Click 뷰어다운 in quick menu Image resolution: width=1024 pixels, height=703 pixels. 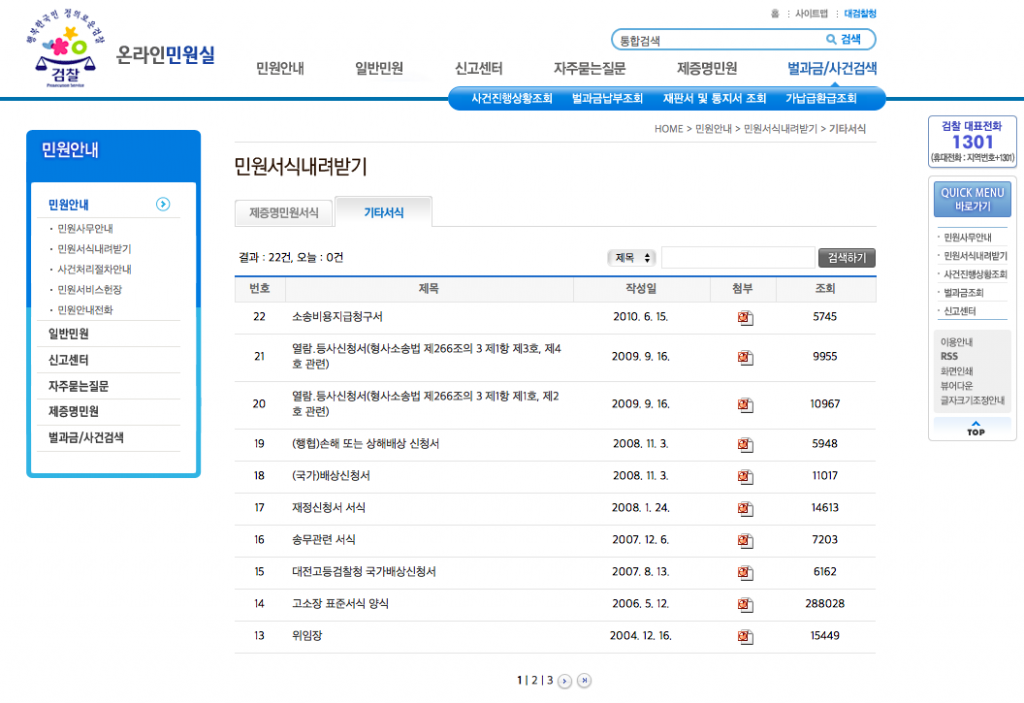click(x=956, y=385)
